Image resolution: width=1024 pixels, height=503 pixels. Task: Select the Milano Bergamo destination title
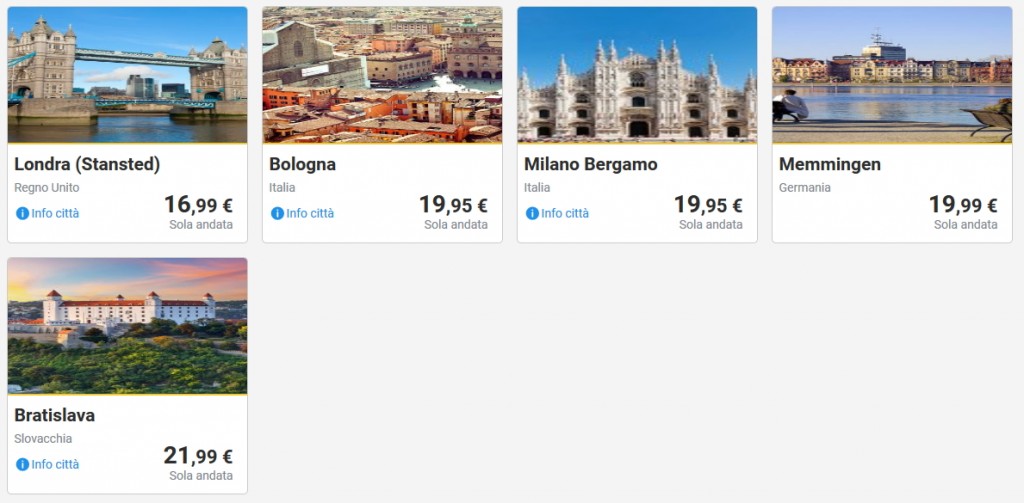click(590, 164)
